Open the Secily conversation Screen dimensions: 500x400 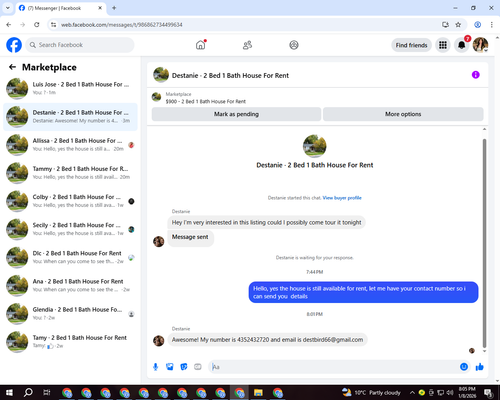coord(70,229)
